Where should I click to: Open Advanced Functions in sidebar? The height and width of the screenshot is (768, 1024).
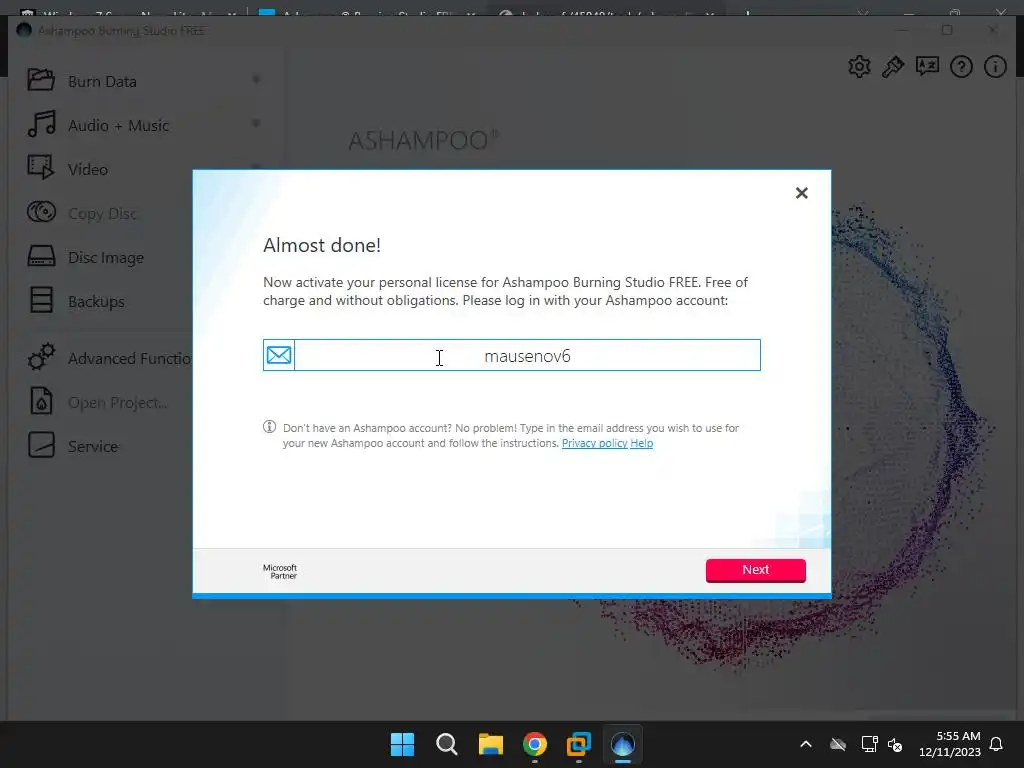pos(129,359)
